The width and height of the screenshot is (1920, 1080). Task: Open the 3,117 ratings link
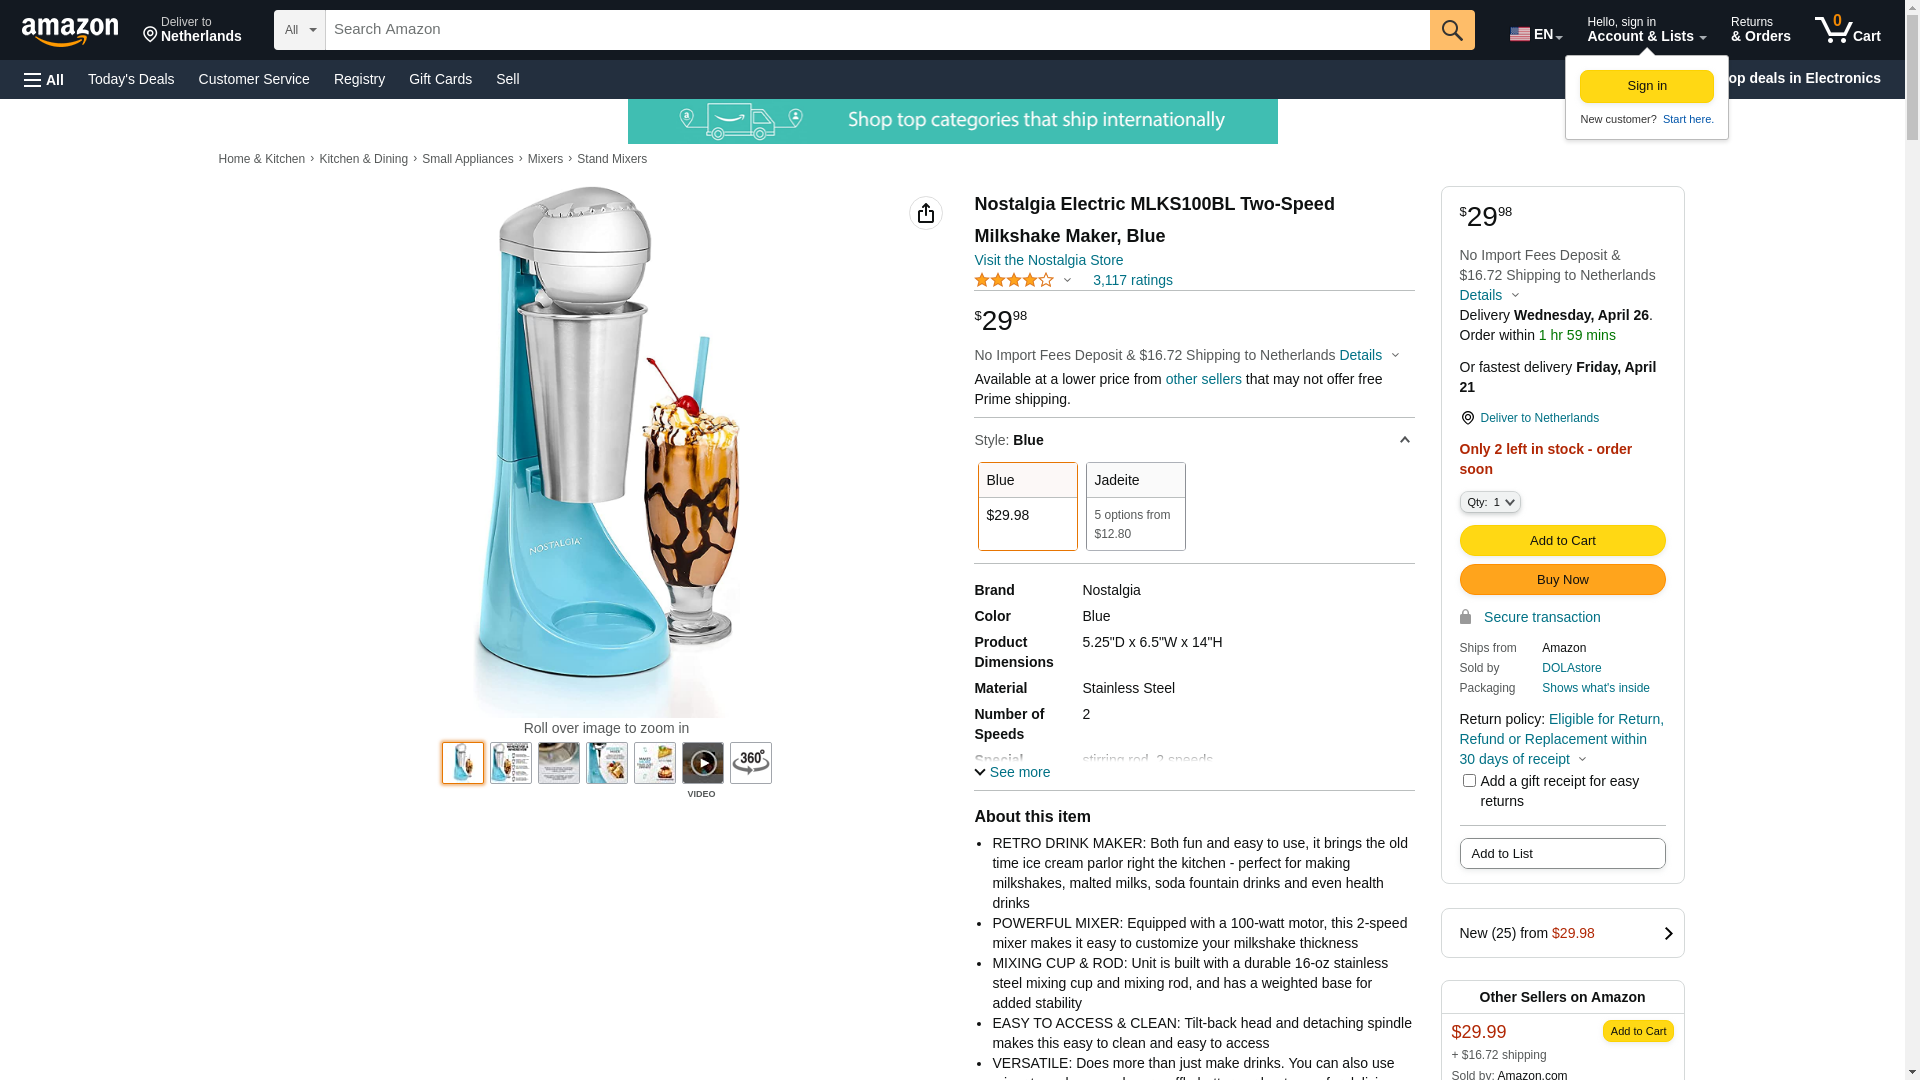(1133, 280)
